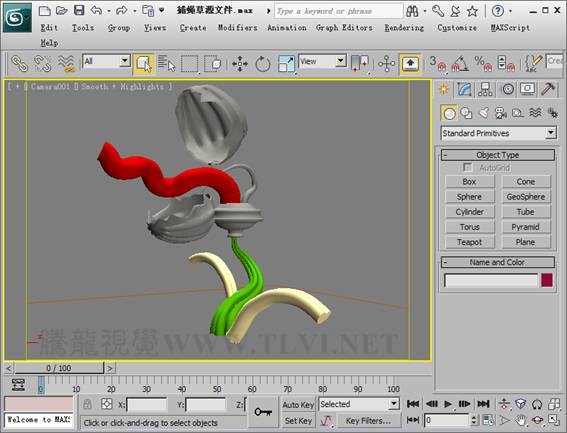Toggle the selection lock padlock
This screenshot has width=567, height=433.
tap(87, 404)
